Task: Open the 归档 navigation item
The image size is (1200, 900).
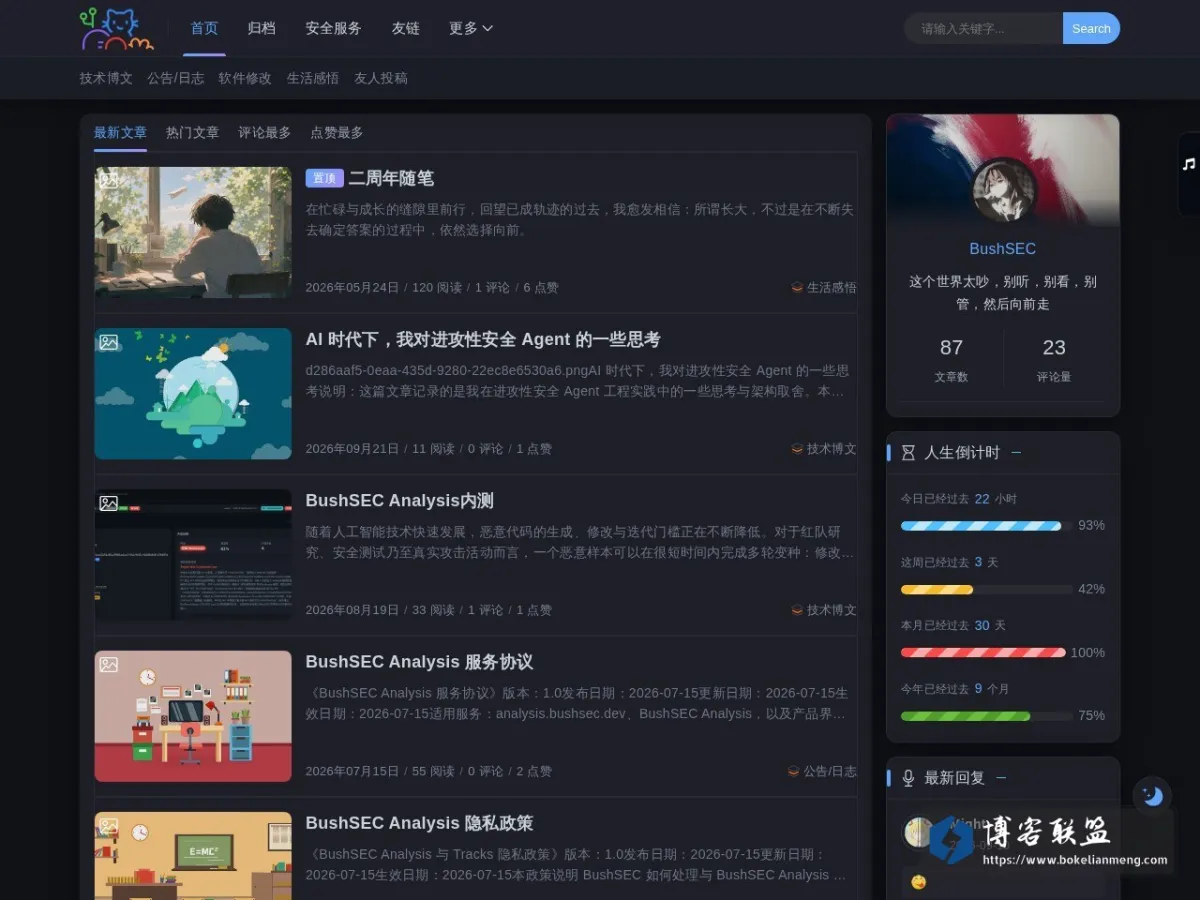Action: (261, 28)
